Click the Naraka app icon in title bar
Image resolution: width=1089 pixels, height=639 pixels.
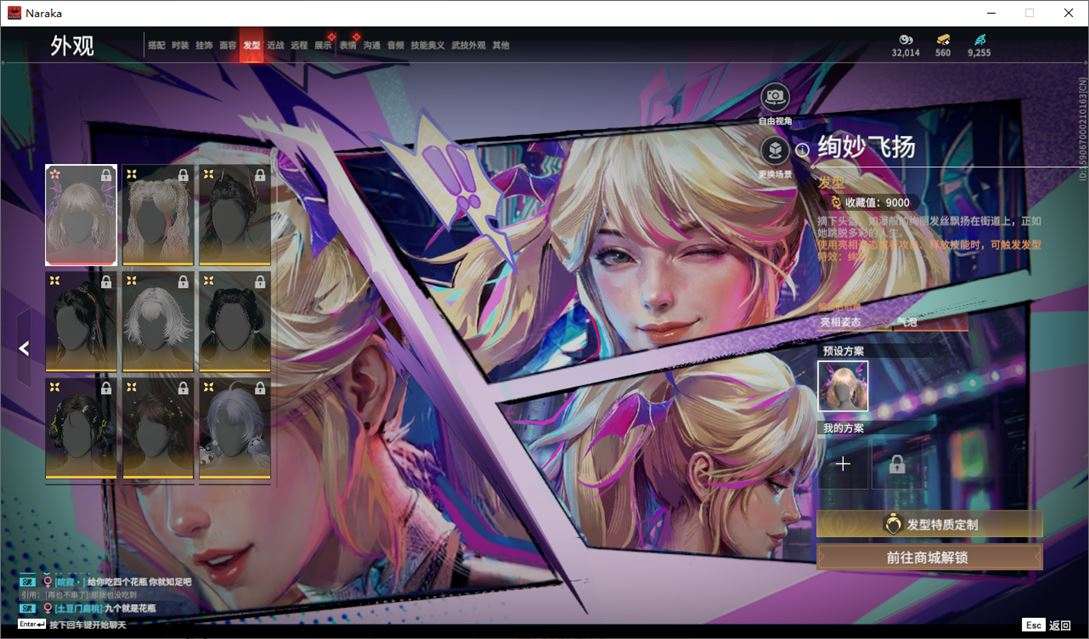click(14, 13)
